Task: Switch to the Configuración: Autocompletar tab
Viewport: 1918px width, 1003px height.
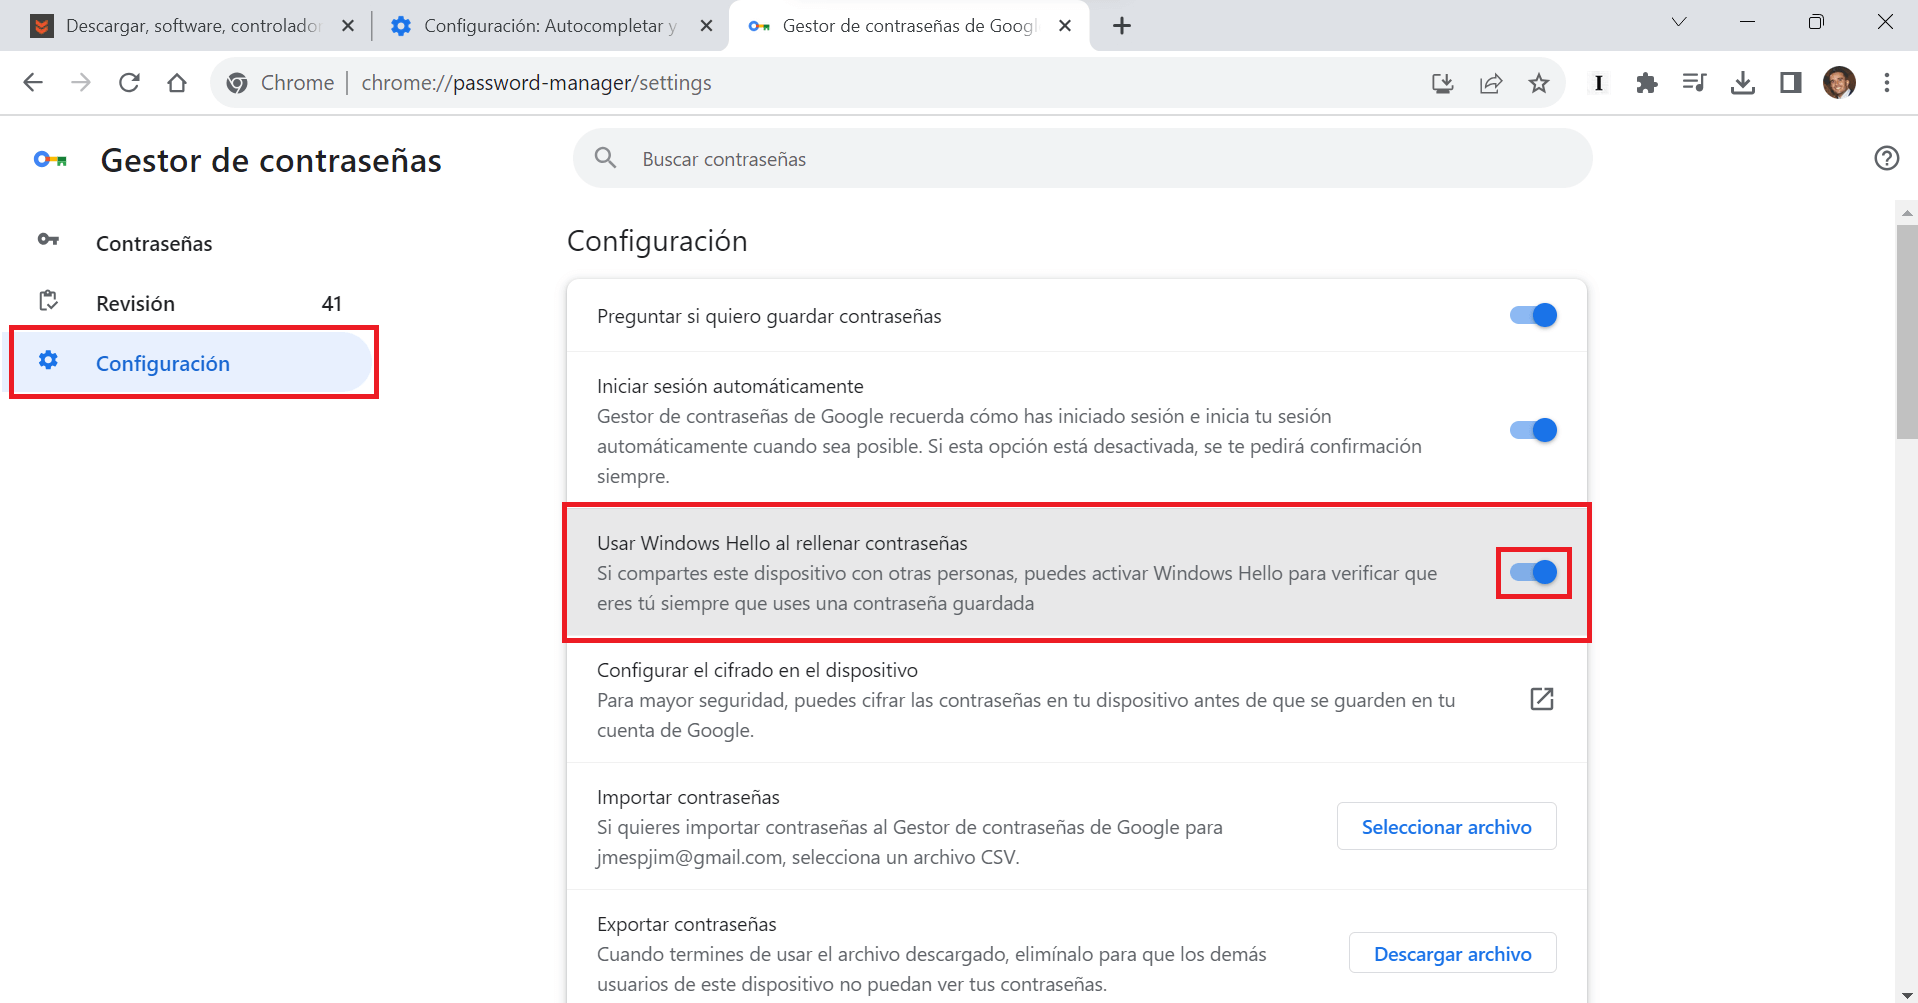Action: pos(549,26)
